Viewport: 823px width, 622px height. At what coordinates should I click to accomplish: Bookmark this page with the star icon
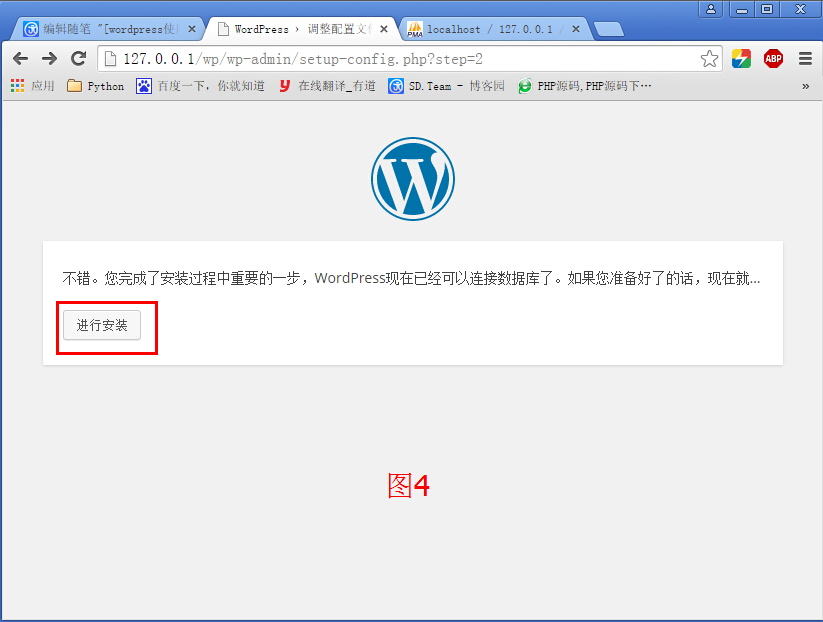click(x=709, y=59)
